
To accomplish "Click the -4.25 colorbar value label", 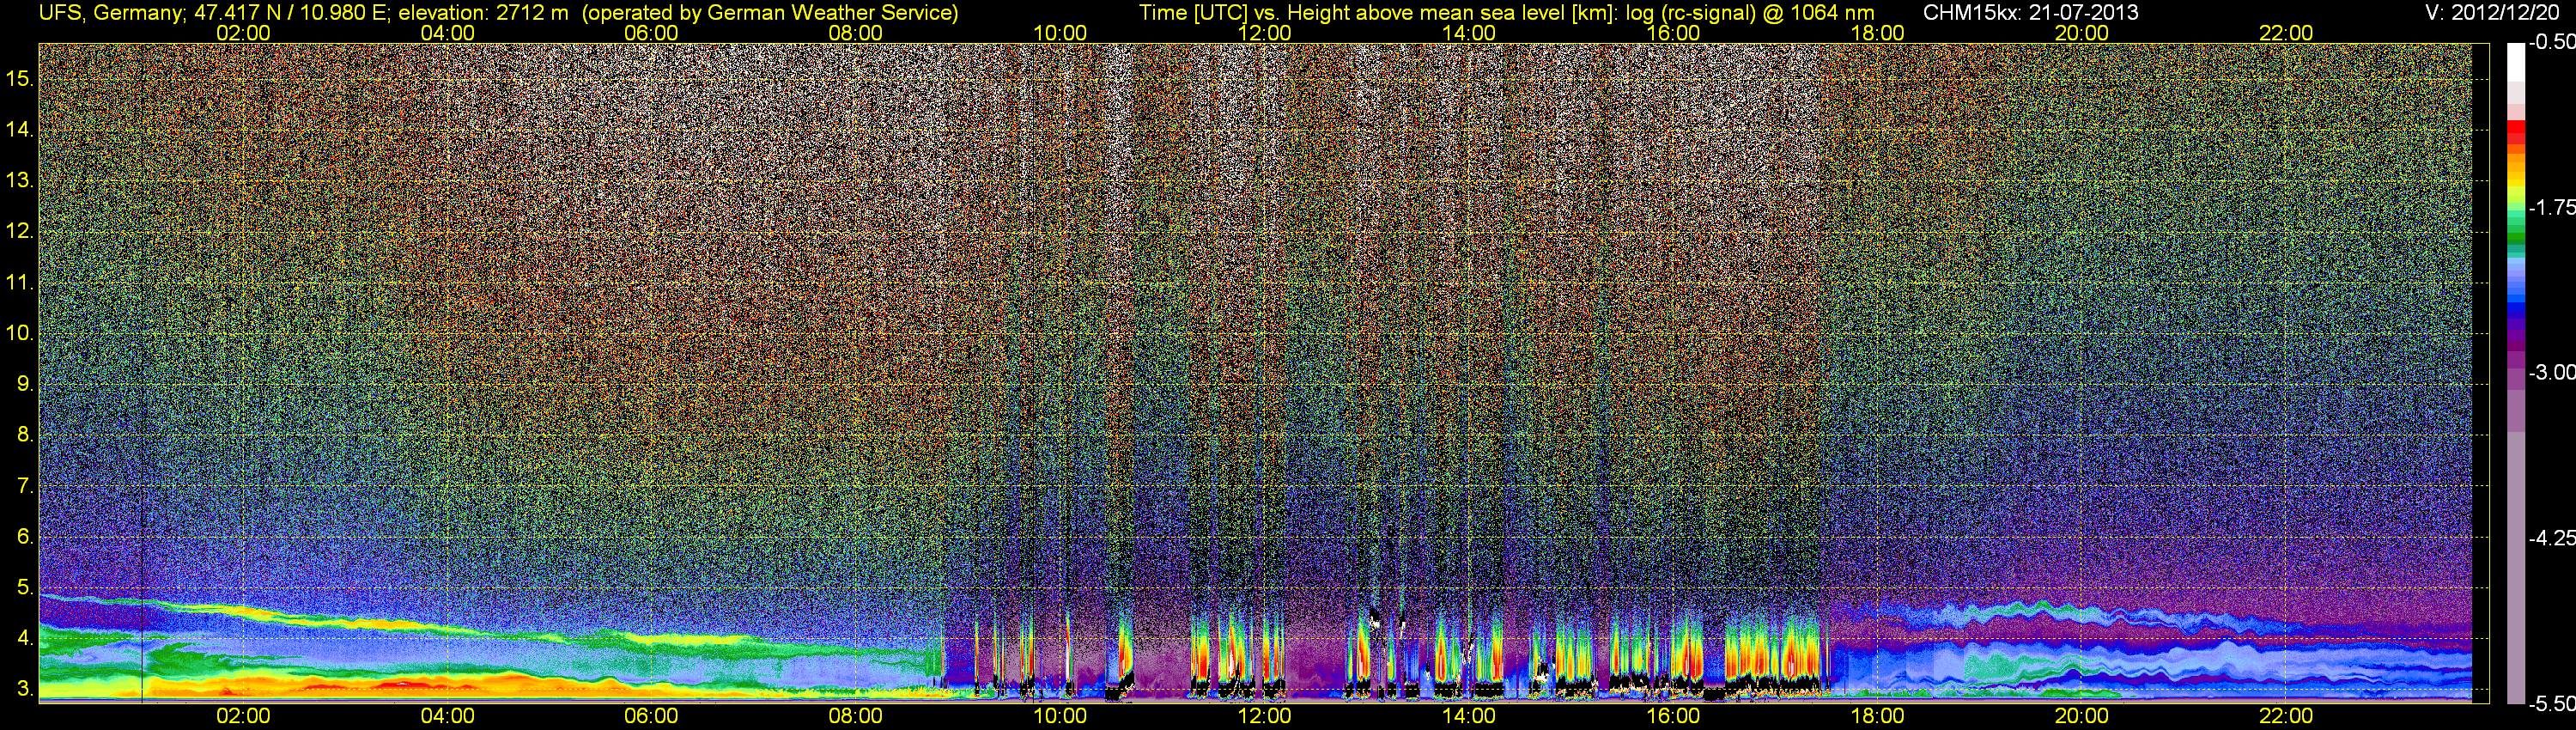I will pyautogui.click(x=2551, y=538).
